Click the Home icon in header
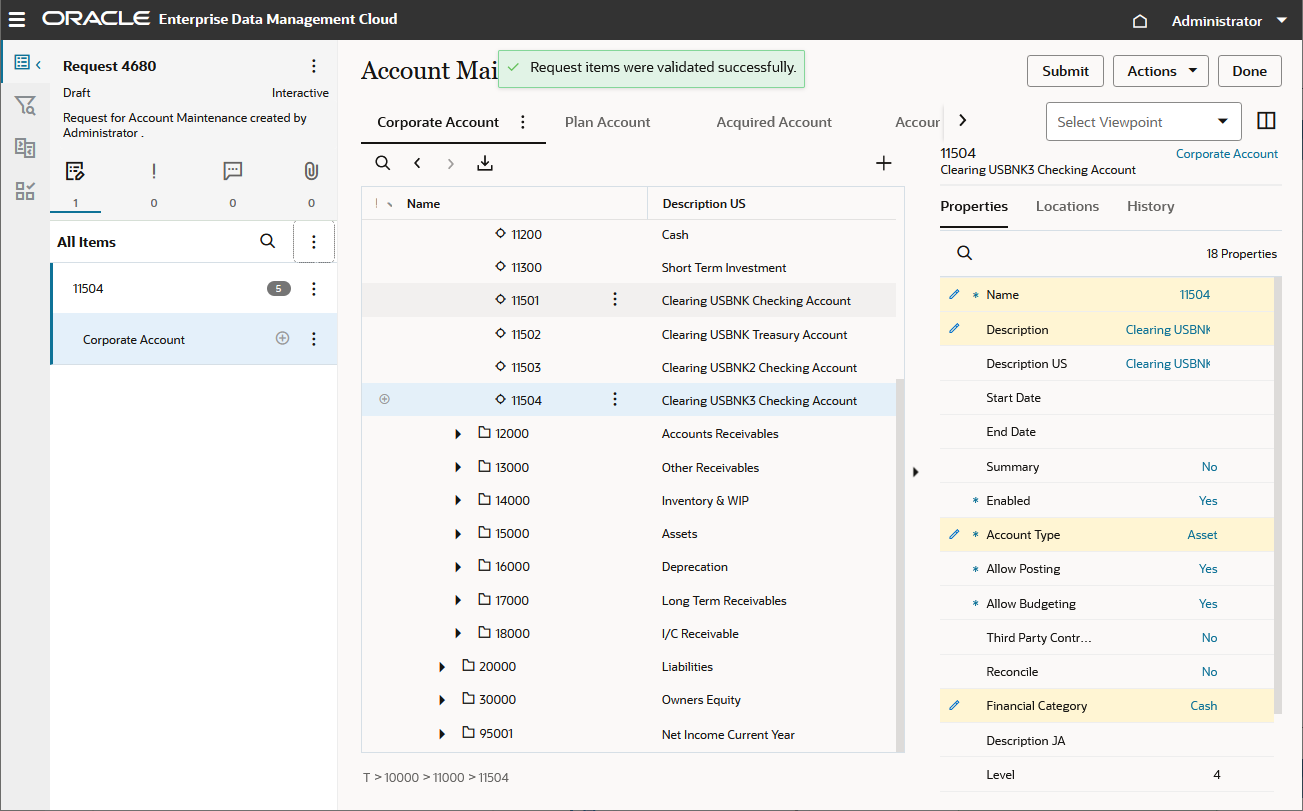 [x=1139, y=21]
